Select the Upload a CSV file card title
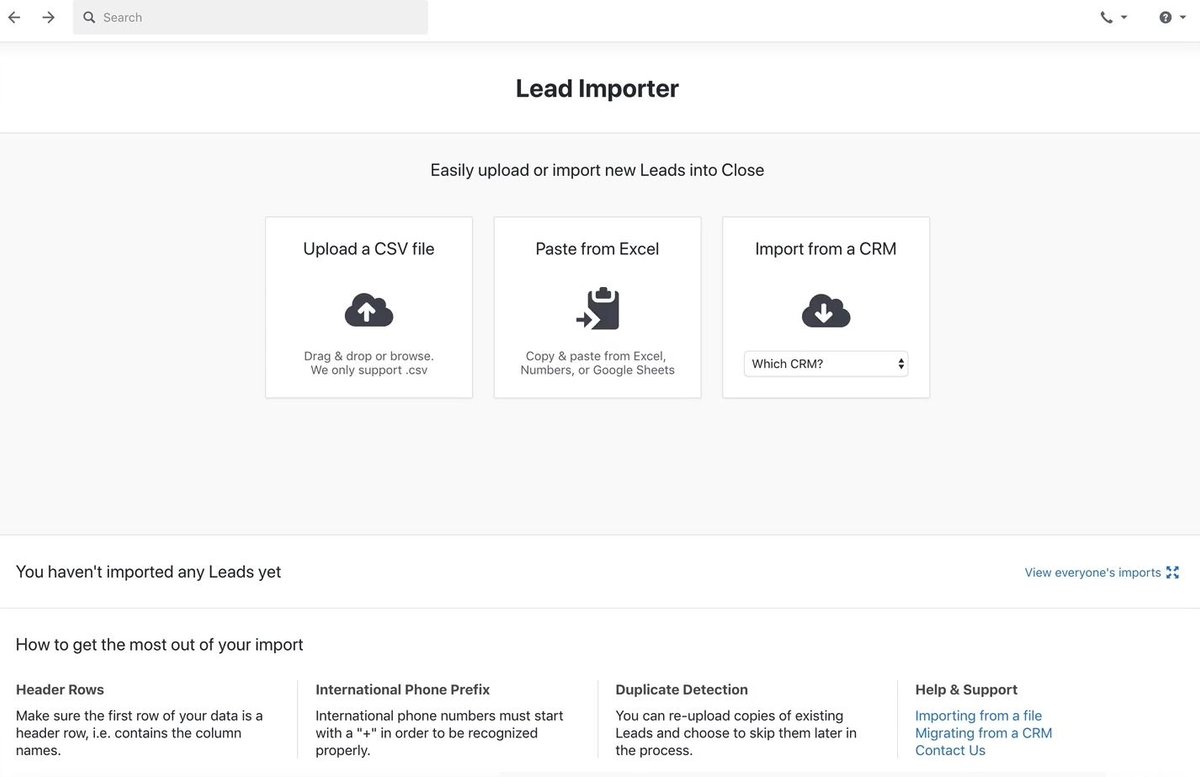Screen dimensions: 1200x777 coord(369,249)
